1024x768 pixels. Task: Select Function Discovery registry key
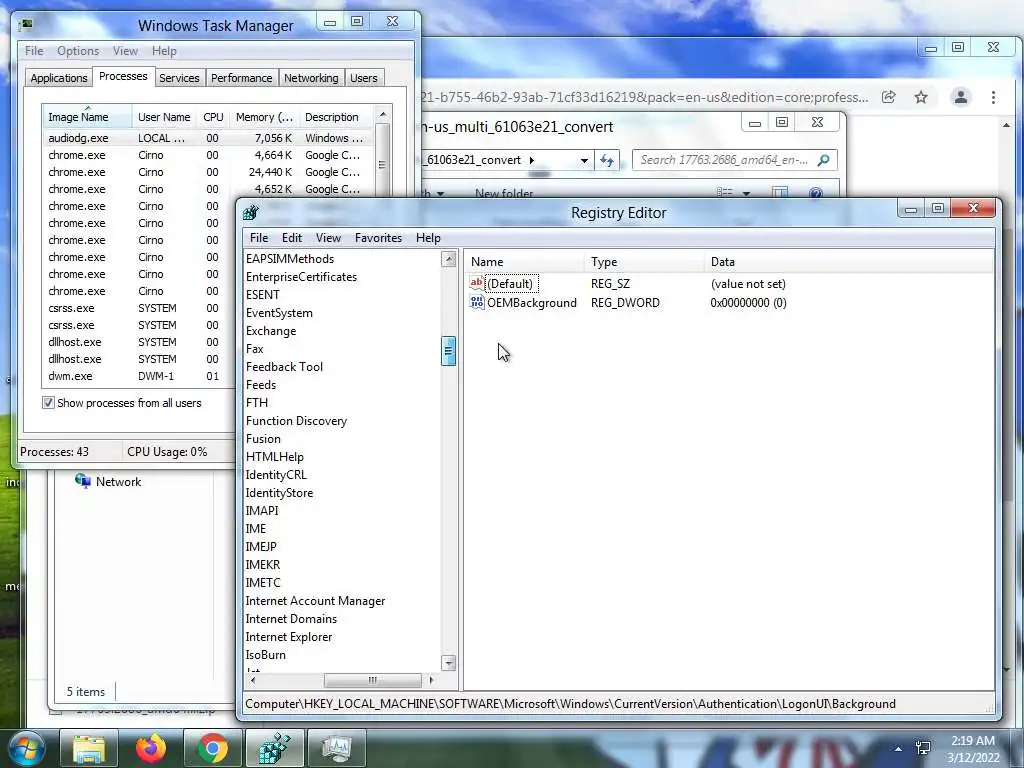click(296, 421)
